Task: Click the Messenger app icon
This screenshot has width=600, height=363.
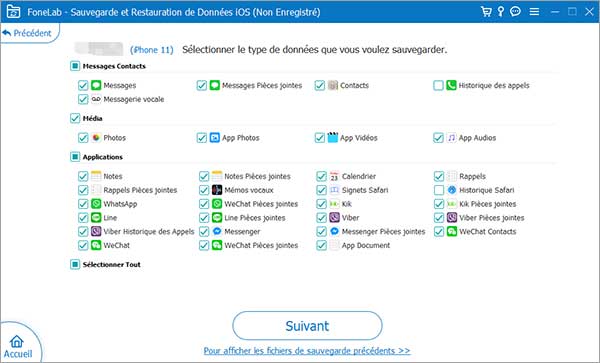Action: (217, 231)
